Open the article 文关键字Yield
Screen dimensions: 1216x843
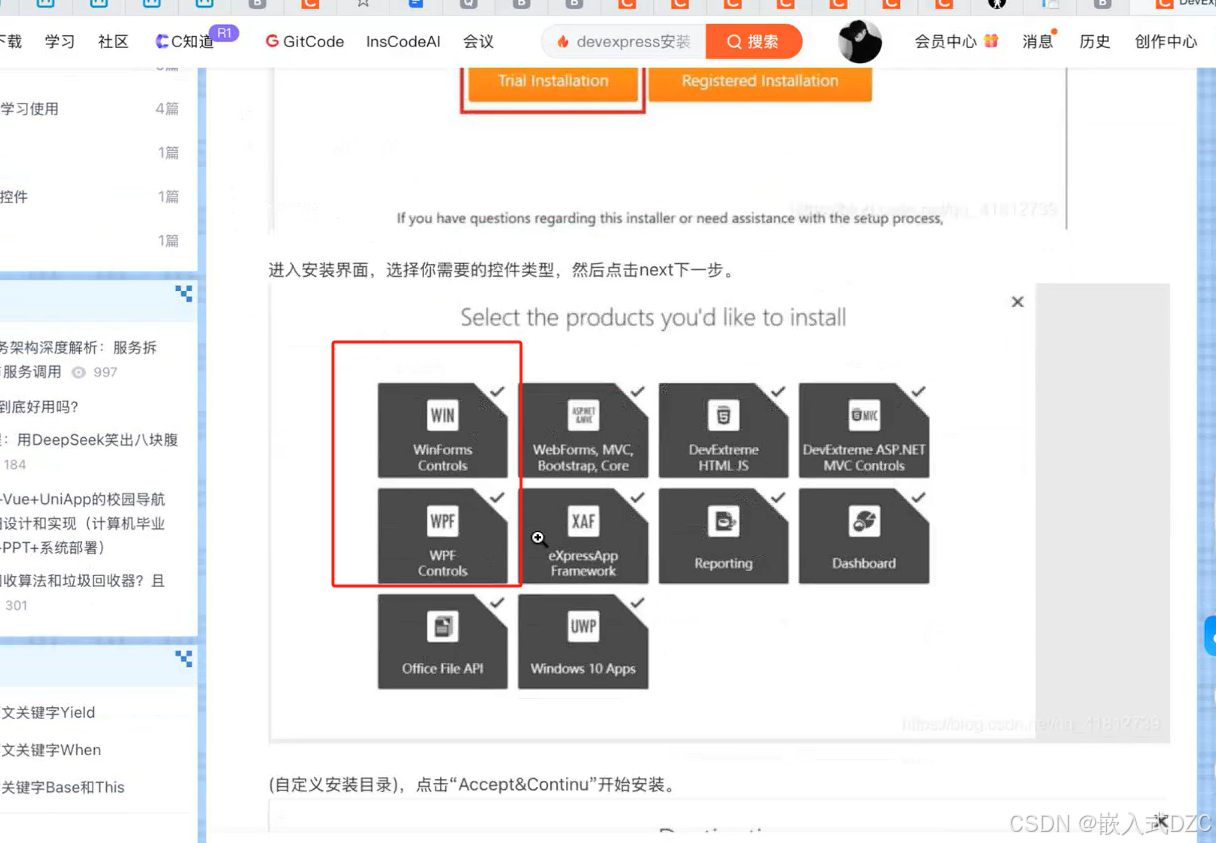(x=48, y=713)
